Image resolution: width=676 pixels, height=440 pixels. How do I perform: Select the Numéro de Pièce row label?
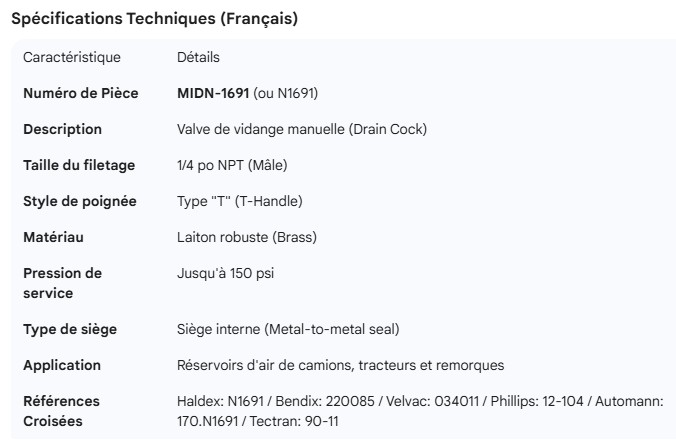80,93
